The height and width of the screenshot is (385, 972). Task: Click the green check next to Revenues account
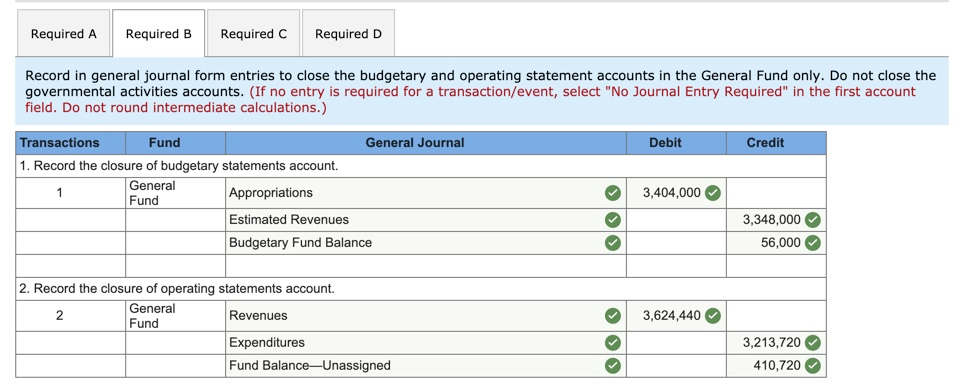click(x=612, y=316)
